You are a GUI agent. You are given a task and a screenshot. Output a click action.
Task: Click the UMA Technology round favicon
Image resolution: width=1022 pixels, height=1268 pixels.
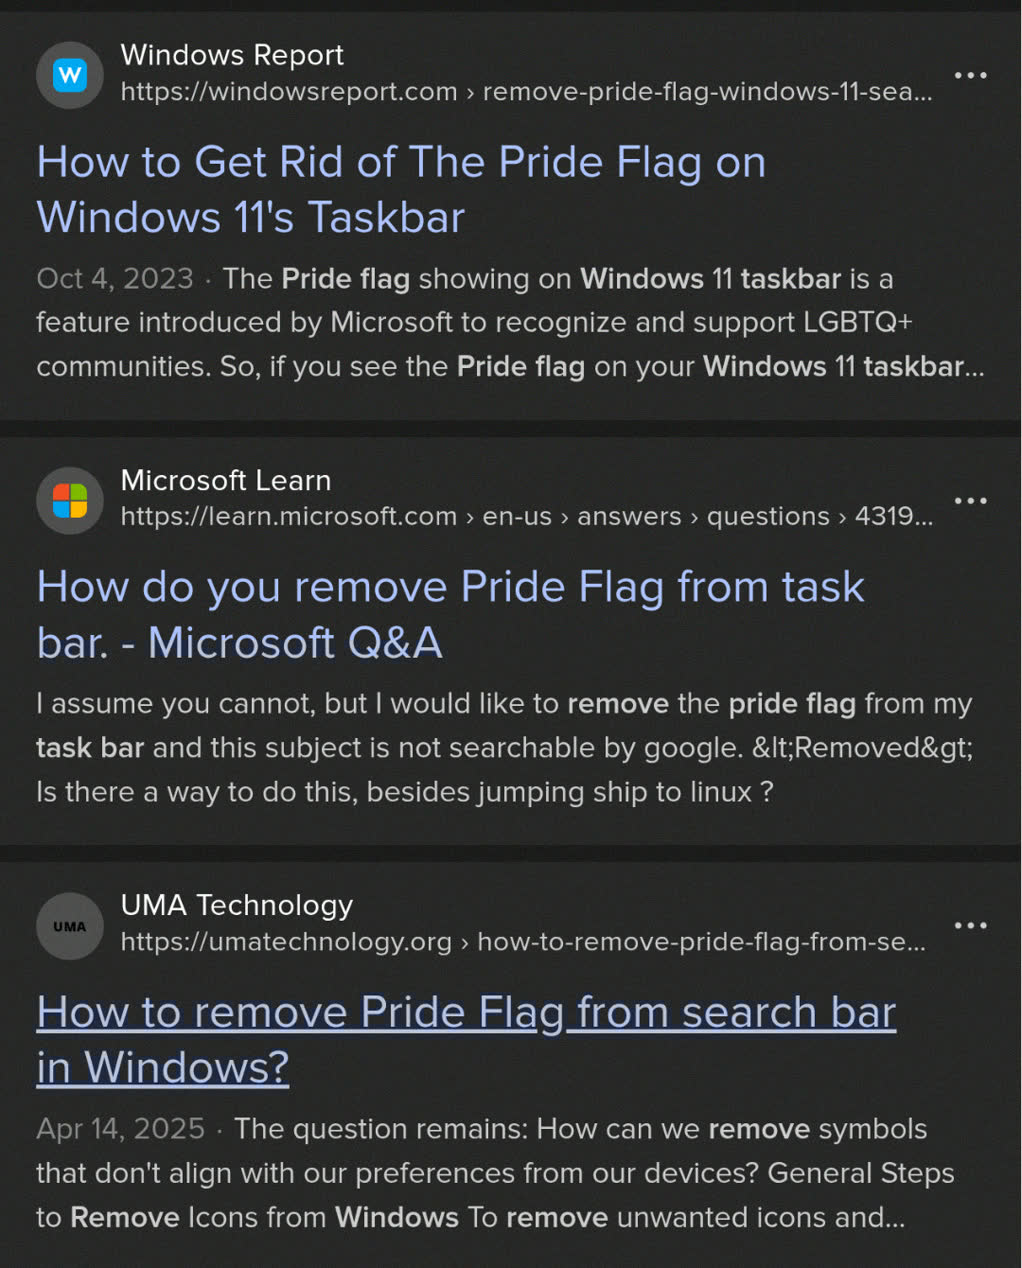(x=70, y=926)
